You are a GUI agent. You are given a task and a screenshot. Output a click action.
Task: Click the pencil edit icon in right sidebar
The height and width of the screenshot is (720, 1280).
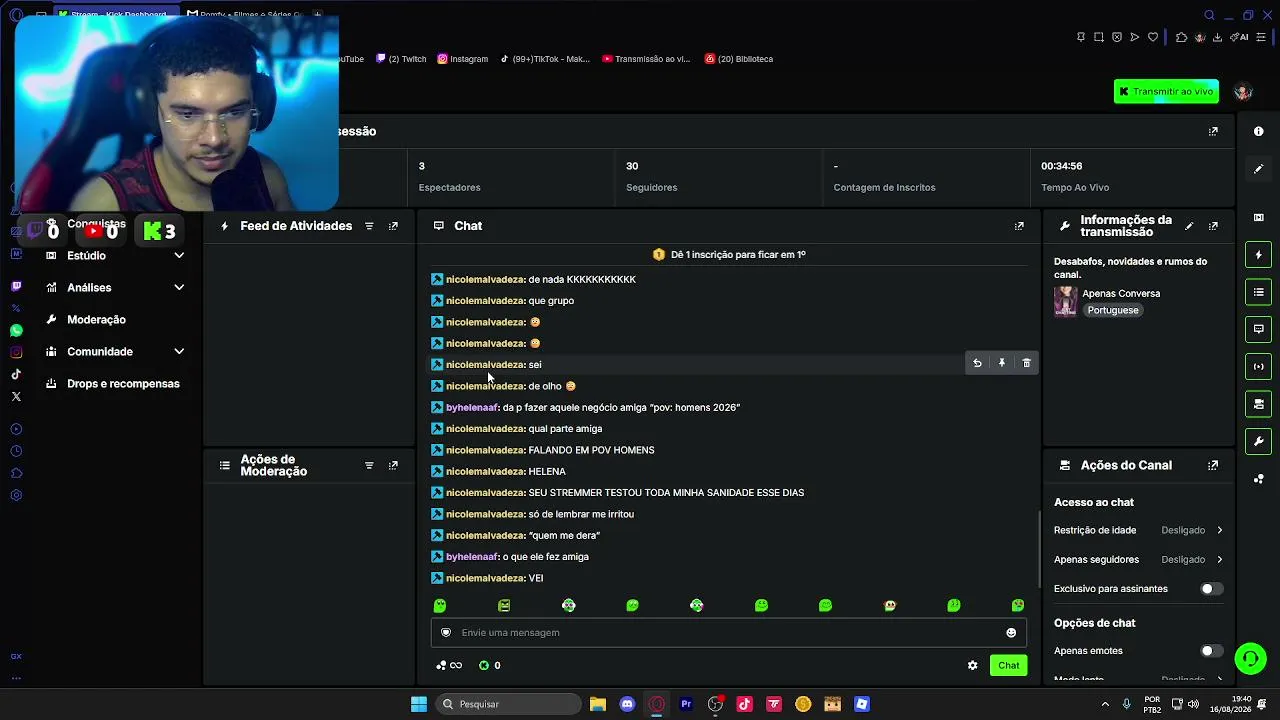point(1258,169)
